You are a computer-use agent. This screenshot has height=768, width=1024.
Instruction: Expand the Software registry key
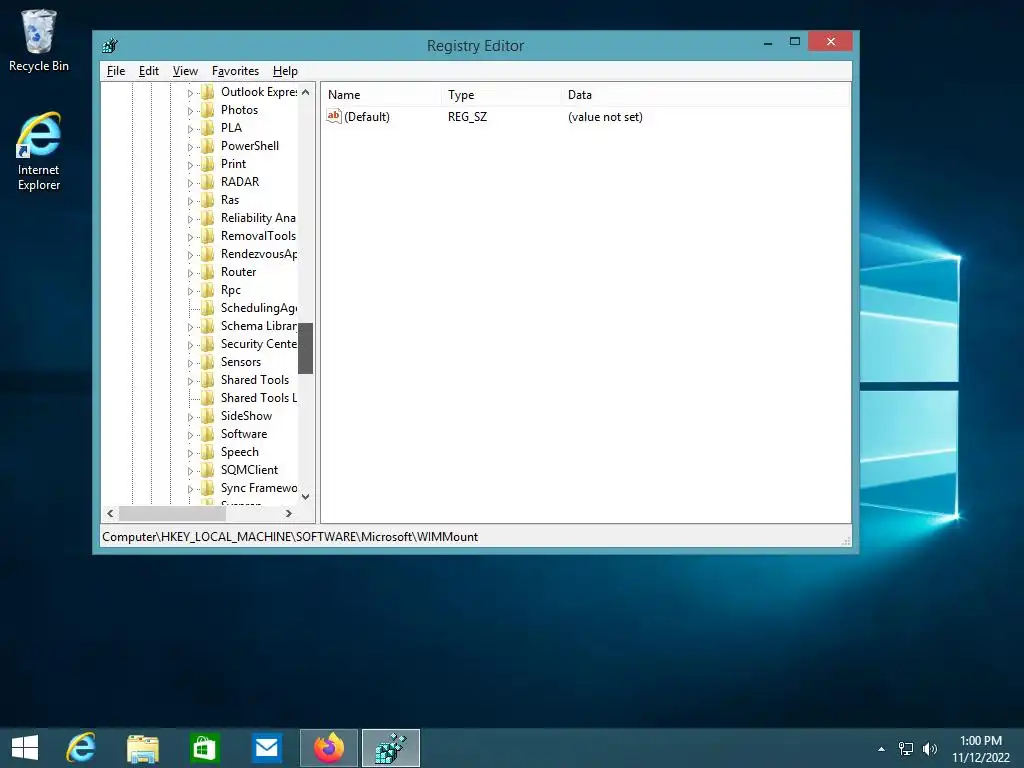(x=191, y=435)
